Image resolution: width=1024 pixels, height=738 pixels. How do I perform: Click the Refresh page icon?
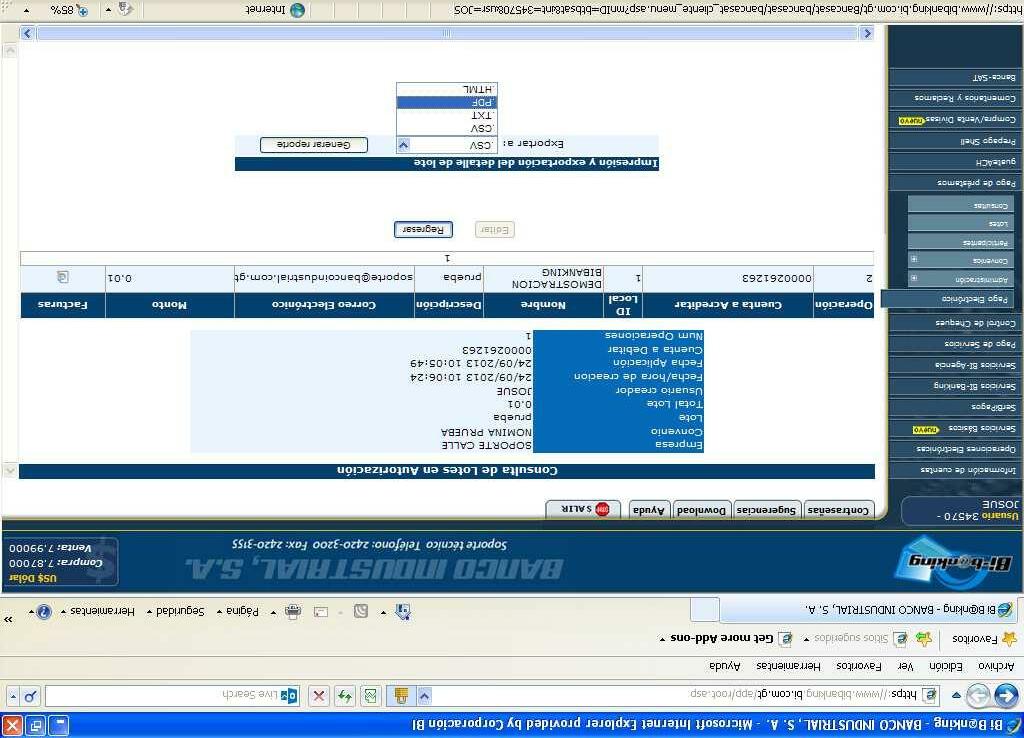[345, 696]
